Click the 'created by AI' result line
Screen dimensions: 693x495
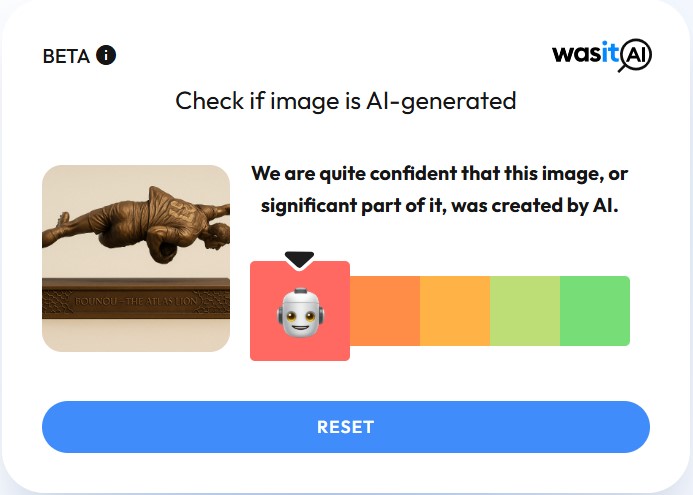tap(440, 206)
